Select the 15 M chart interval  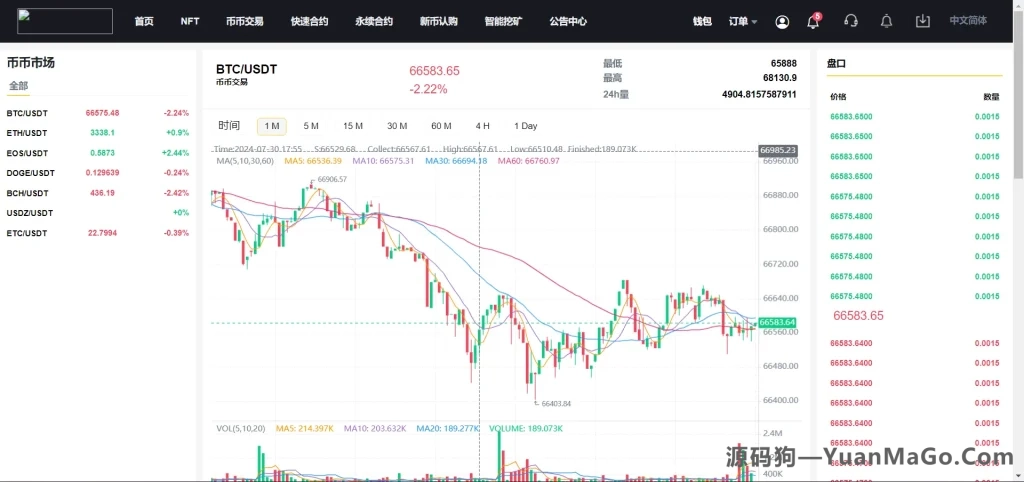(x=353, y=126)
